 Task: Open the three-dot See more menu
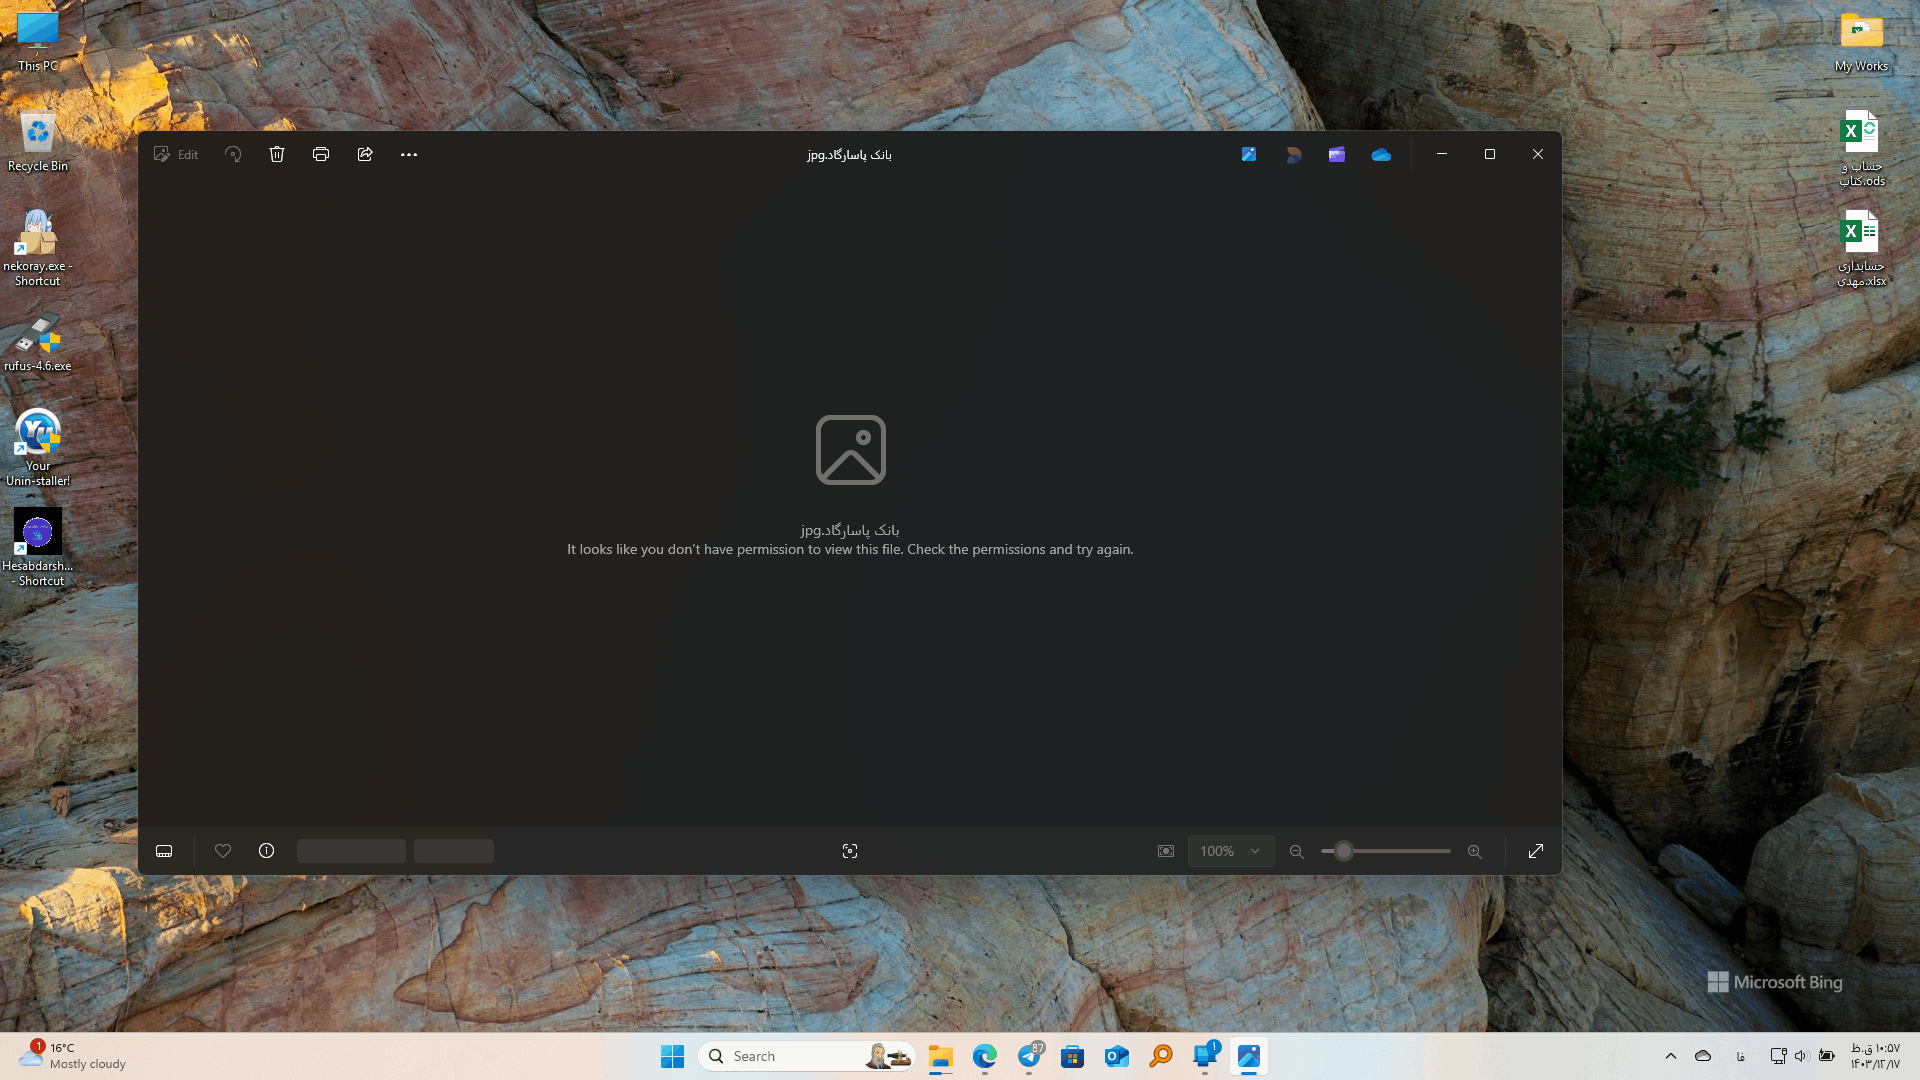pos(409,154)
